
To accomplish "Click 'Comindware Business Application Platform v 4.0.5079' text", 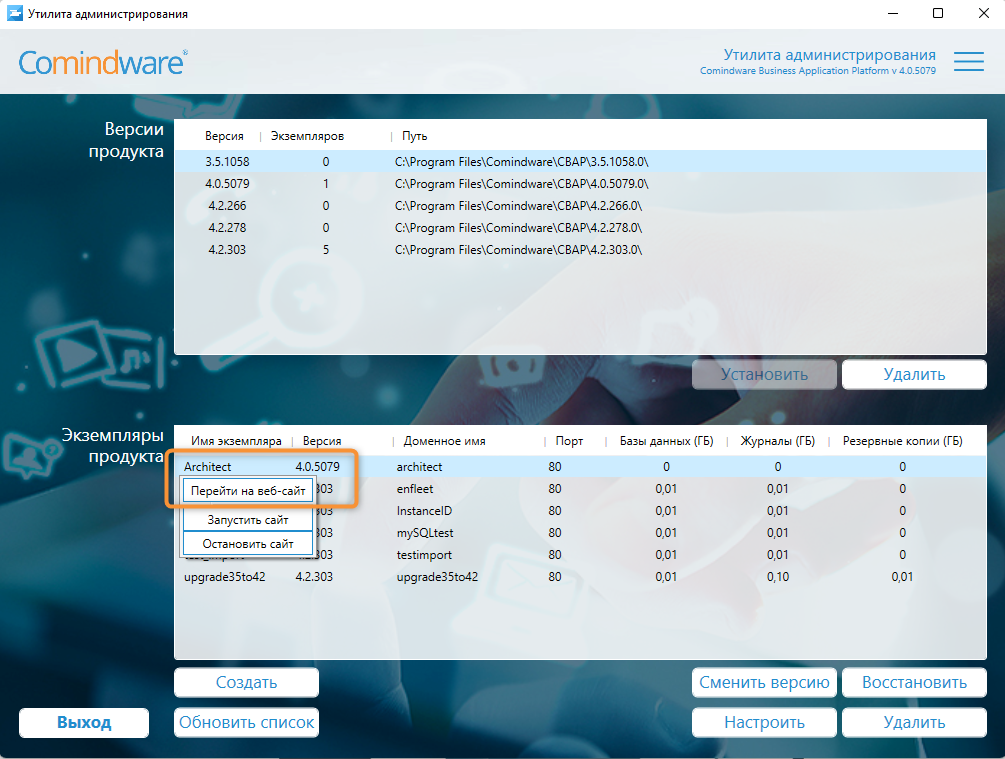I will pyautogui.click(x=818, y=71).
